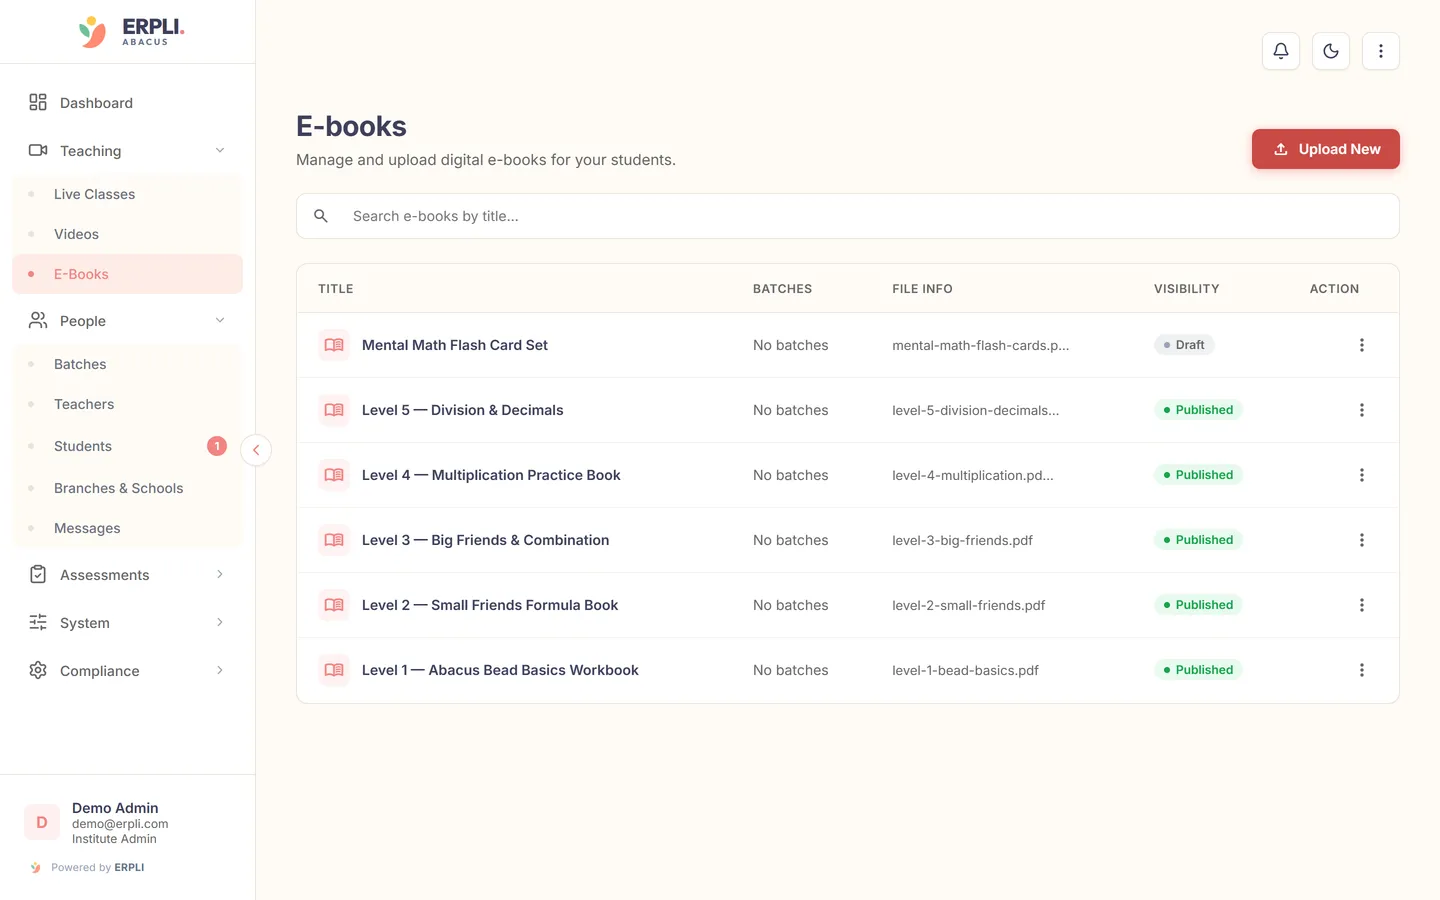Click 'No batches' in Level 5 row
The width and height of the screenshot is (1440, 900).
coord(790,410)
